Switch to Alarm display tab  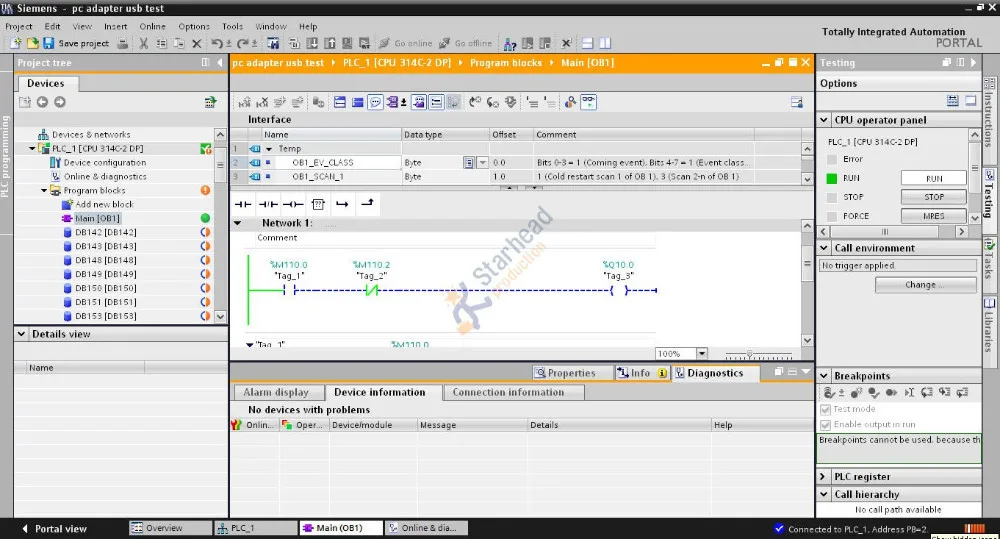pyautogui.click(x=276, y=392)
